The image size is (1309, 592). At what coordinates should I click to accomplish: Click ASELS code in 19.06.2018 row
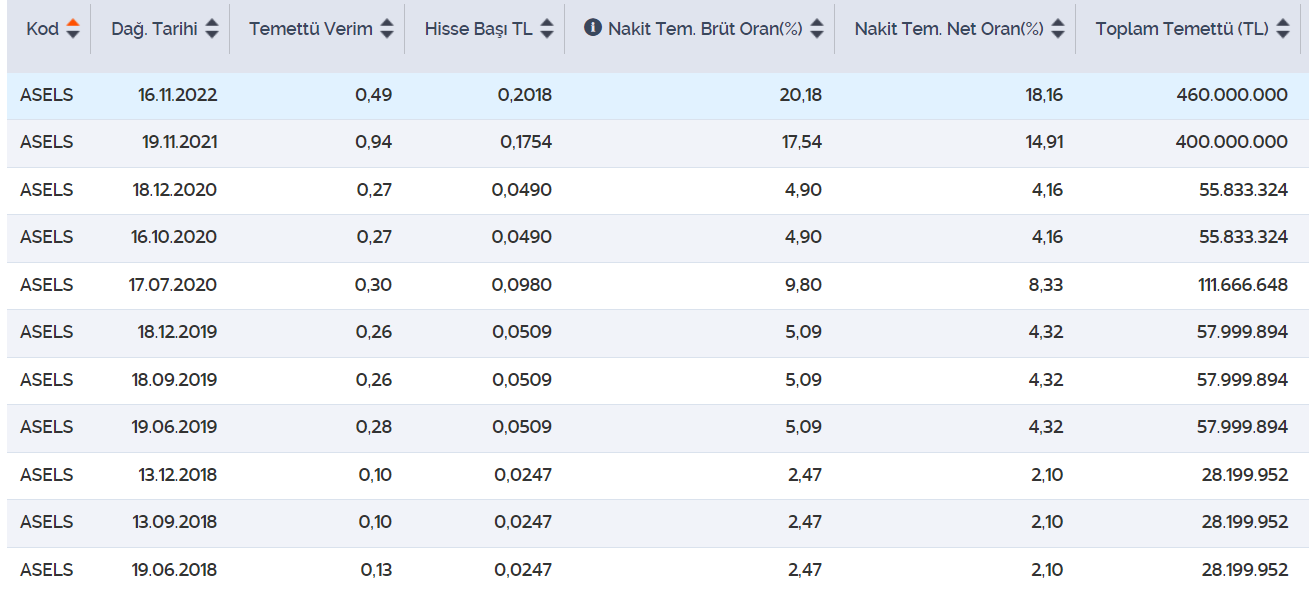pyautogui.click(x=47, y=570)
